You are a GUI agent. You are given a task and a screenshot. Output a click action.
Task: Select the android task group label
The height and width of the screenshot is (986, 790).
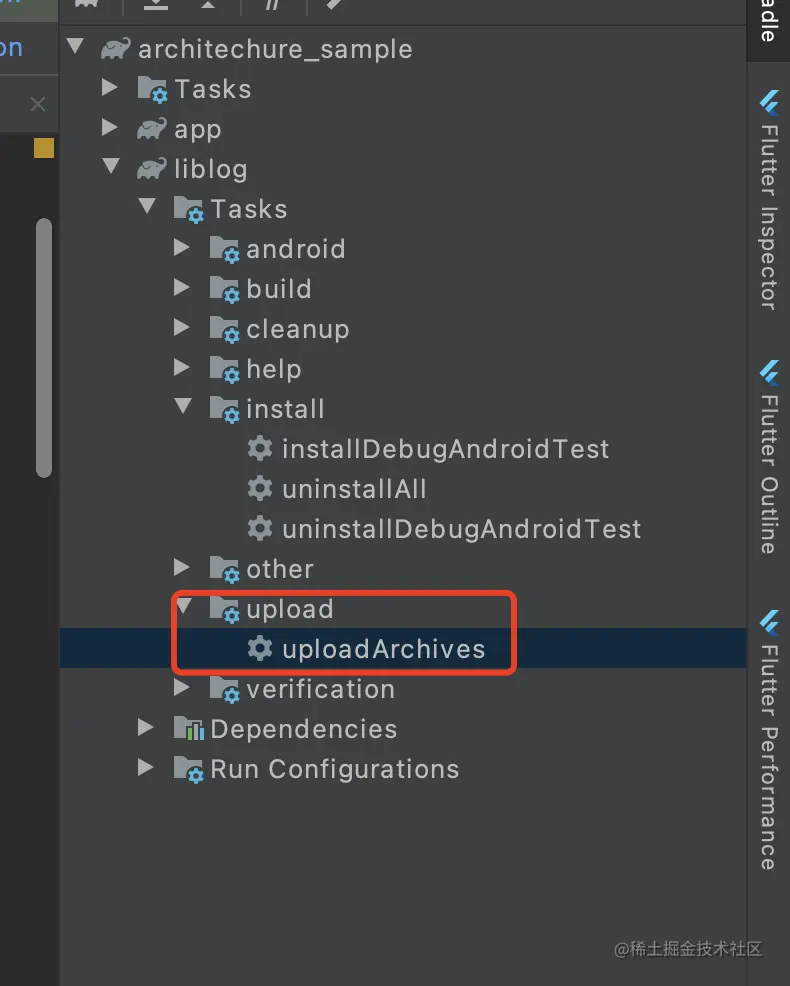pyautogui.click(x=295, y=249)
